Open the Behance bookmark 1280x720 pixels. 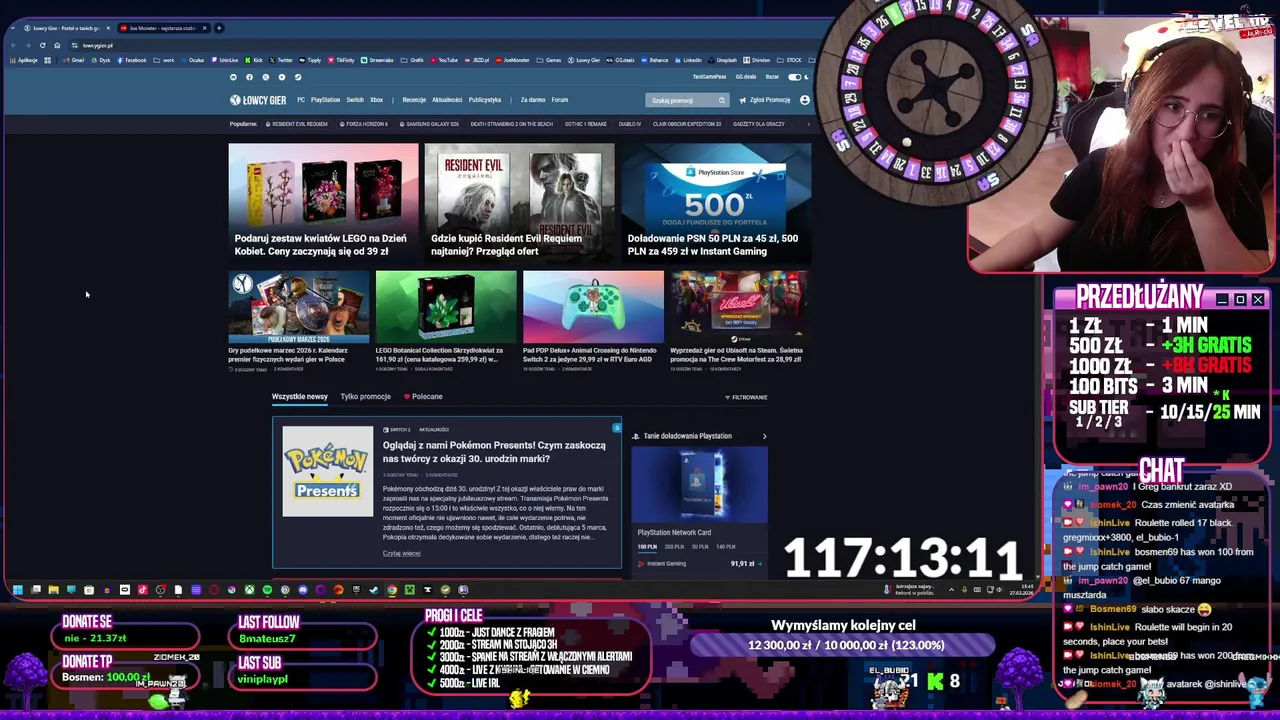pos(654,60)
